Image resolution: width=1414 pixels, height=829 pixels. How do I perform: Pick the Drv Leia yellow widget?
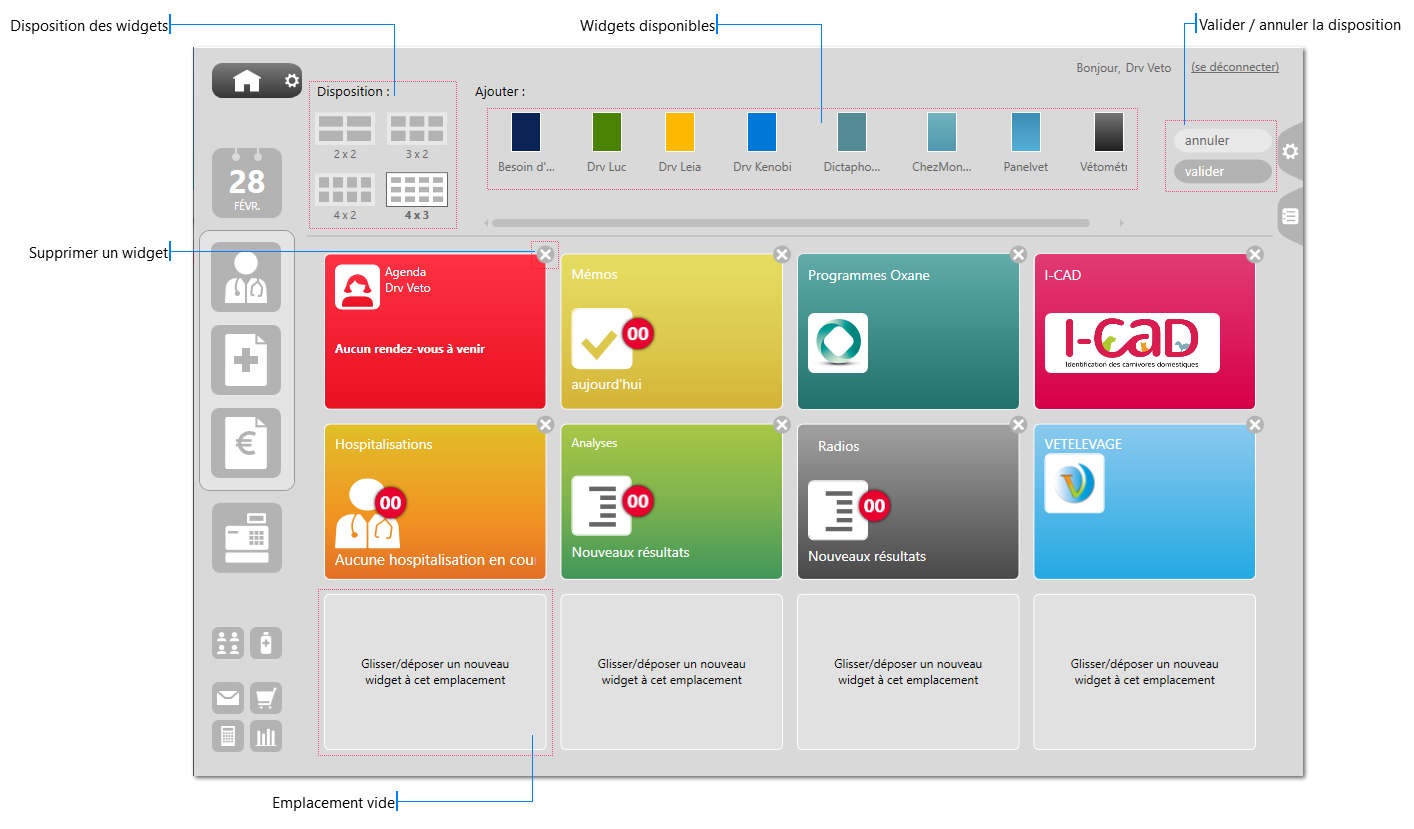[680, 132]
